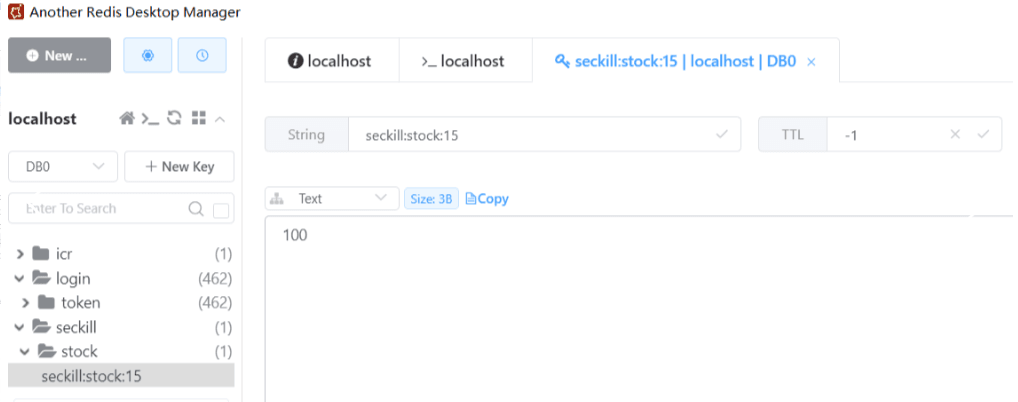Open the DB0 database dropdown
The image size is (1018, 402).
click(x=63, y=166)
